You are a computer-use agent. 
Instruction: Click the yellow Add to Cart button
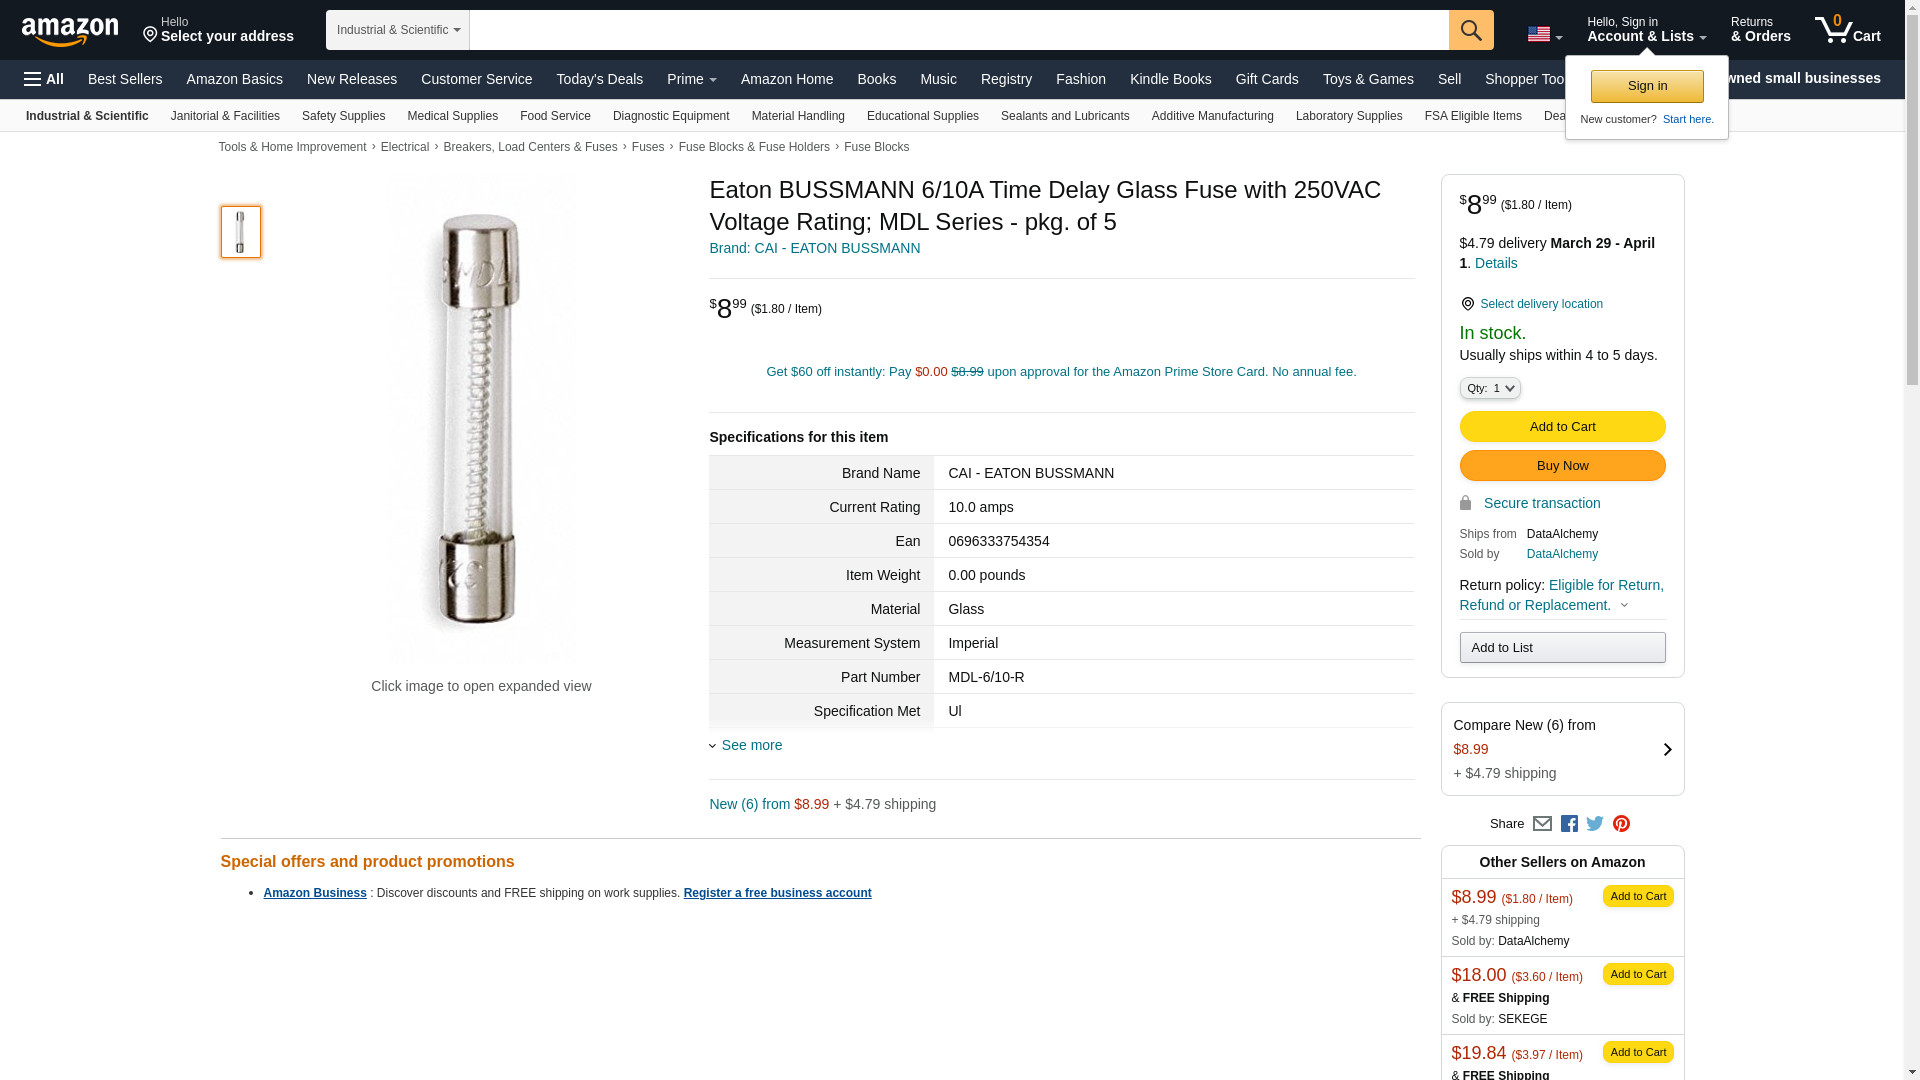point(1562,427)
